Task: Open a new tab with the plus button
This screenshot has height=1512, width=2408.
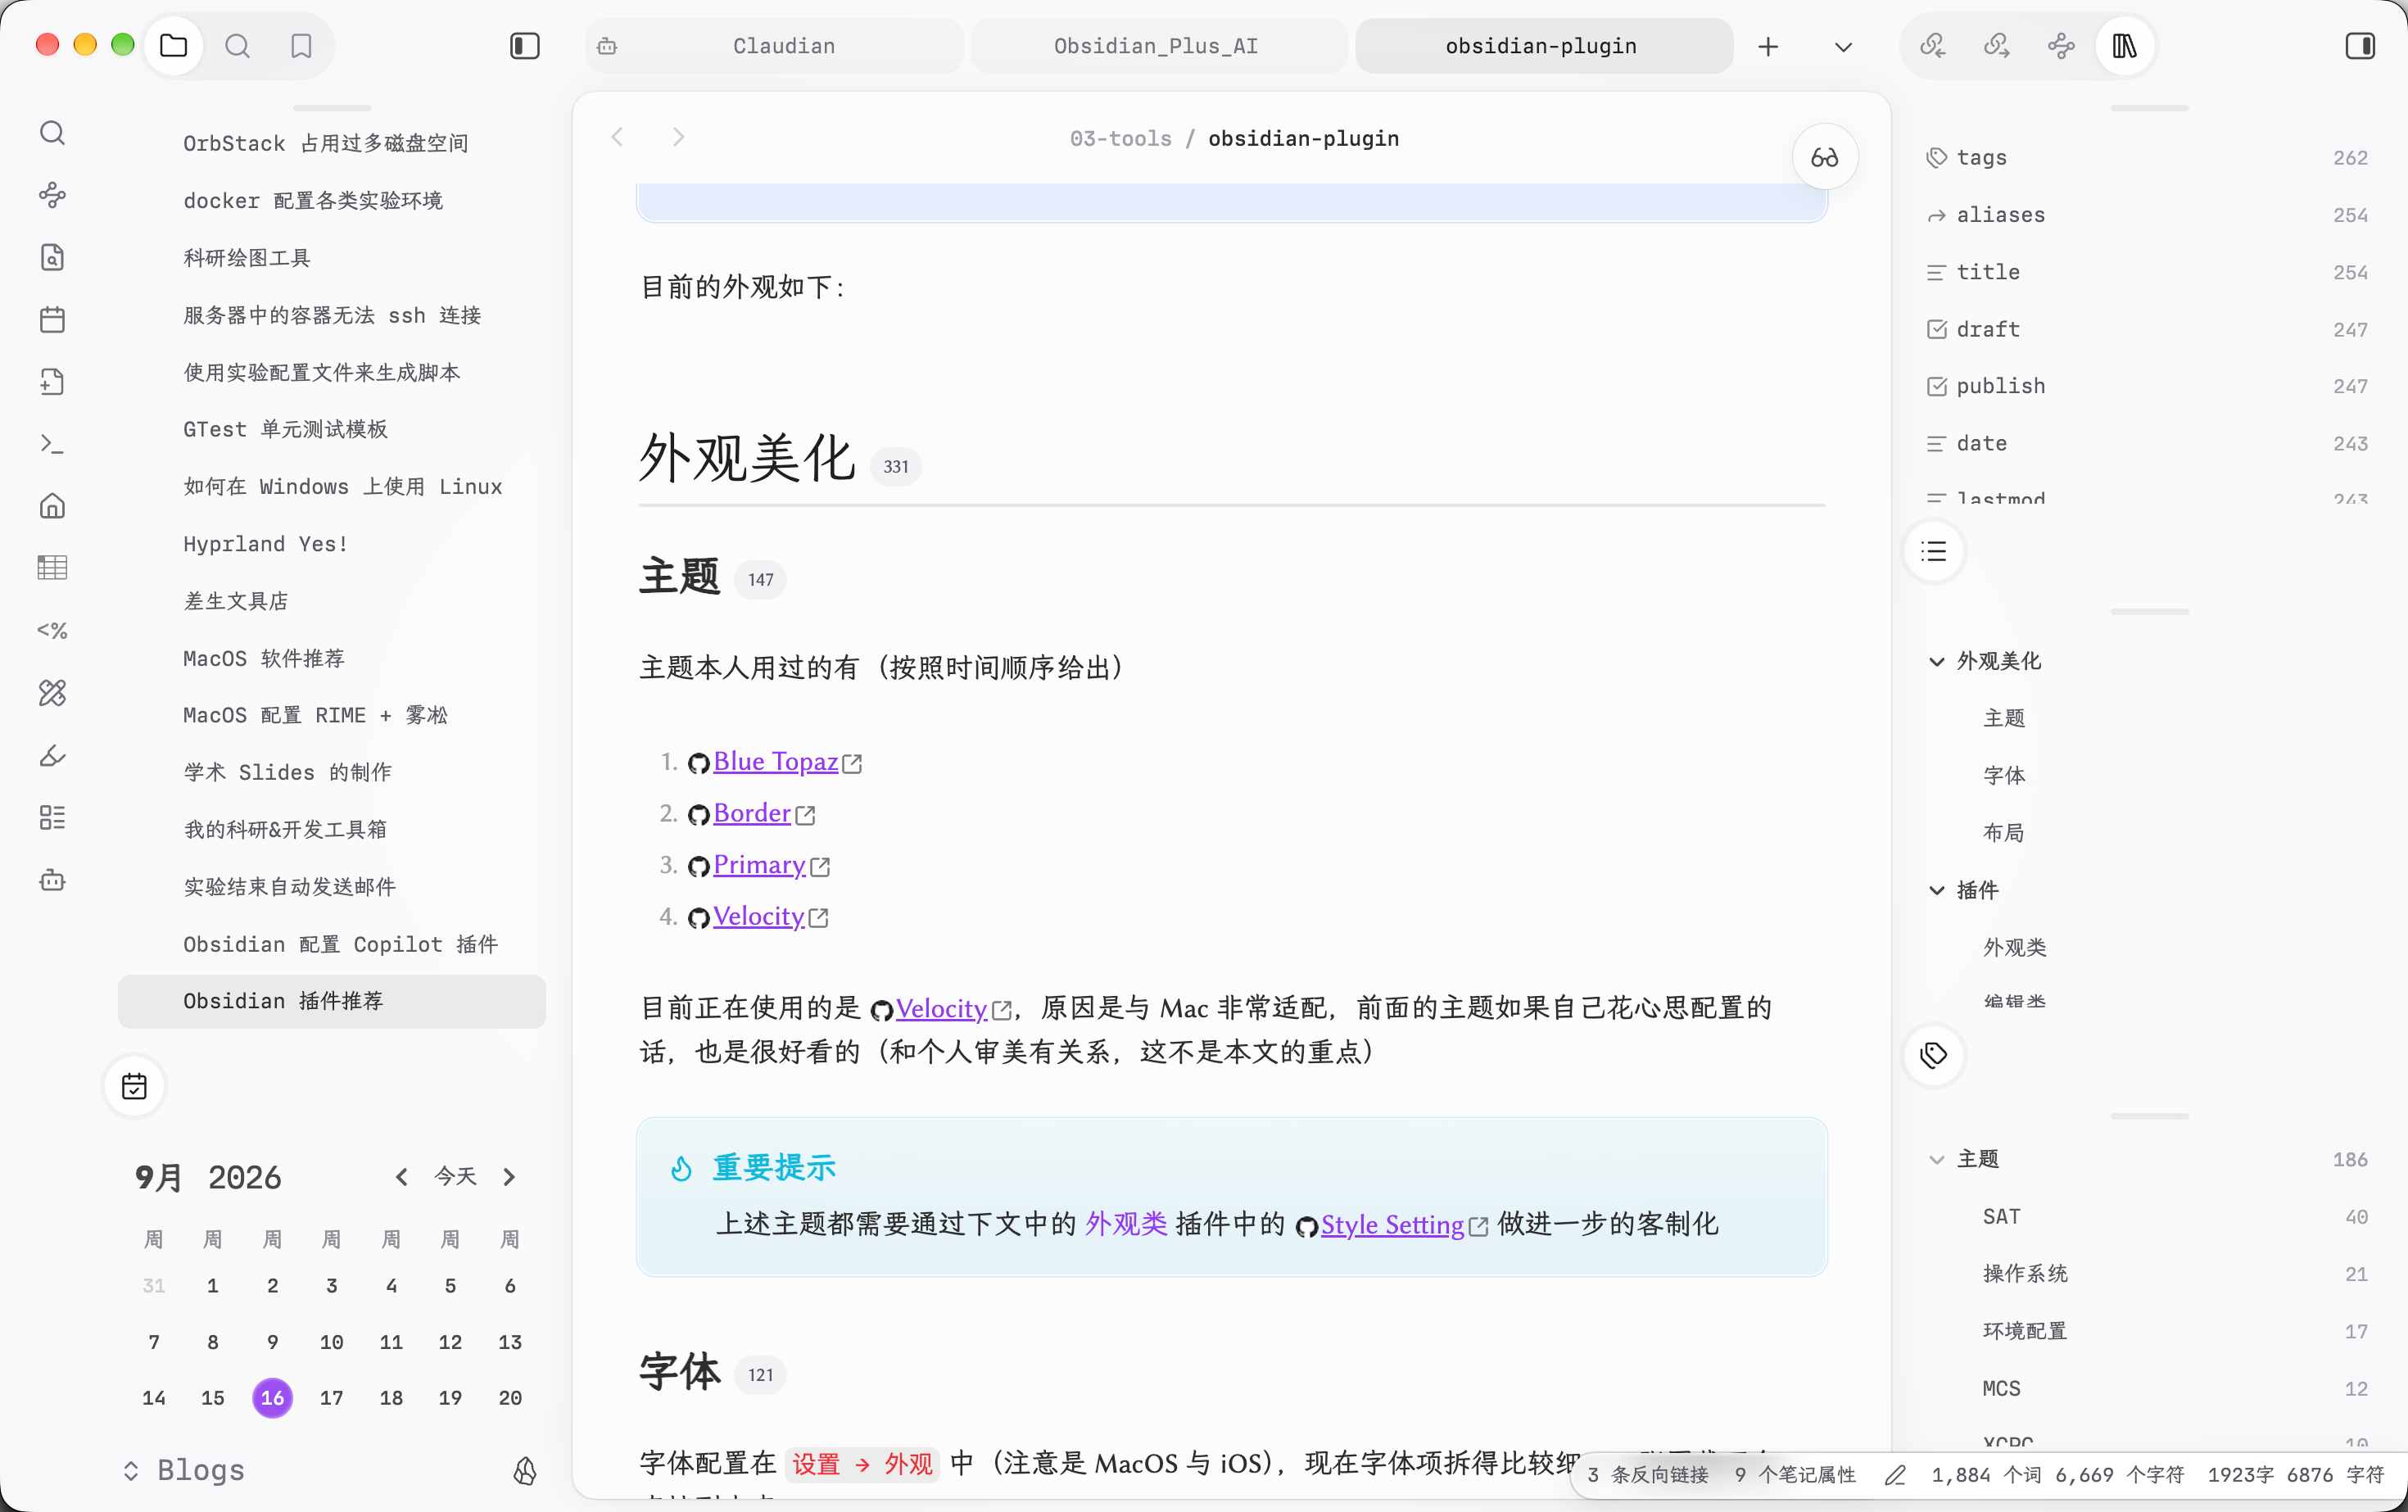Action: pyautogui.click(x=1768, y=47)
